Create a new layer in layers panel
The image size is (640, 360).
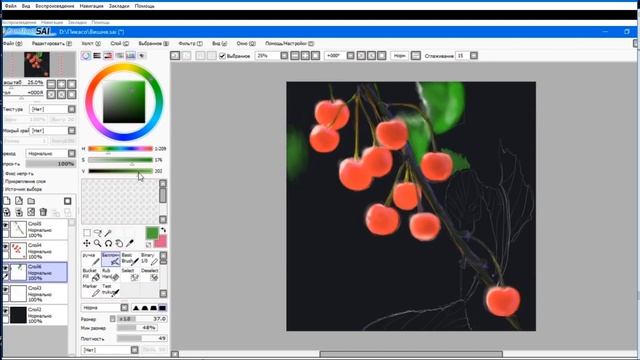click(x=7, y=201)
